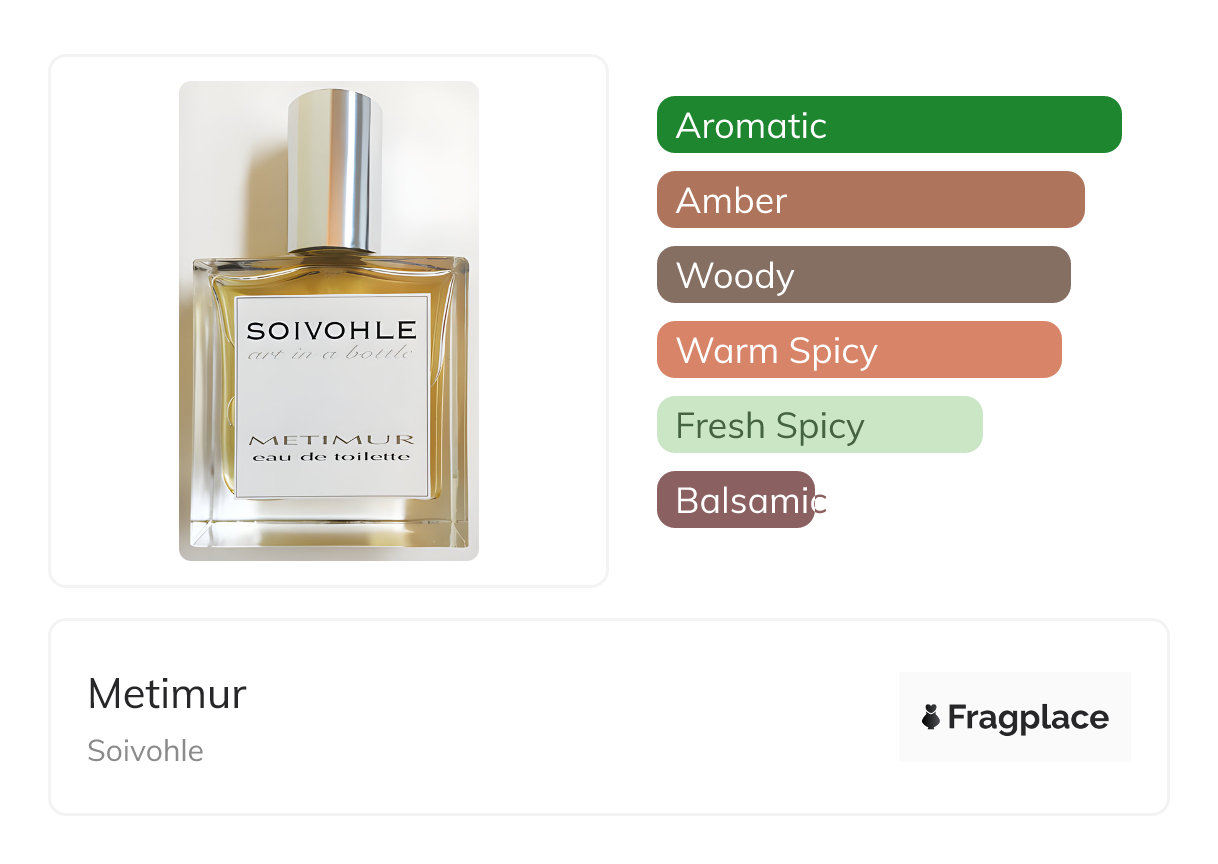Screen dimensions: 1218x864
Task: Select the green Aromatic accord bar
Action: (889, 125)
